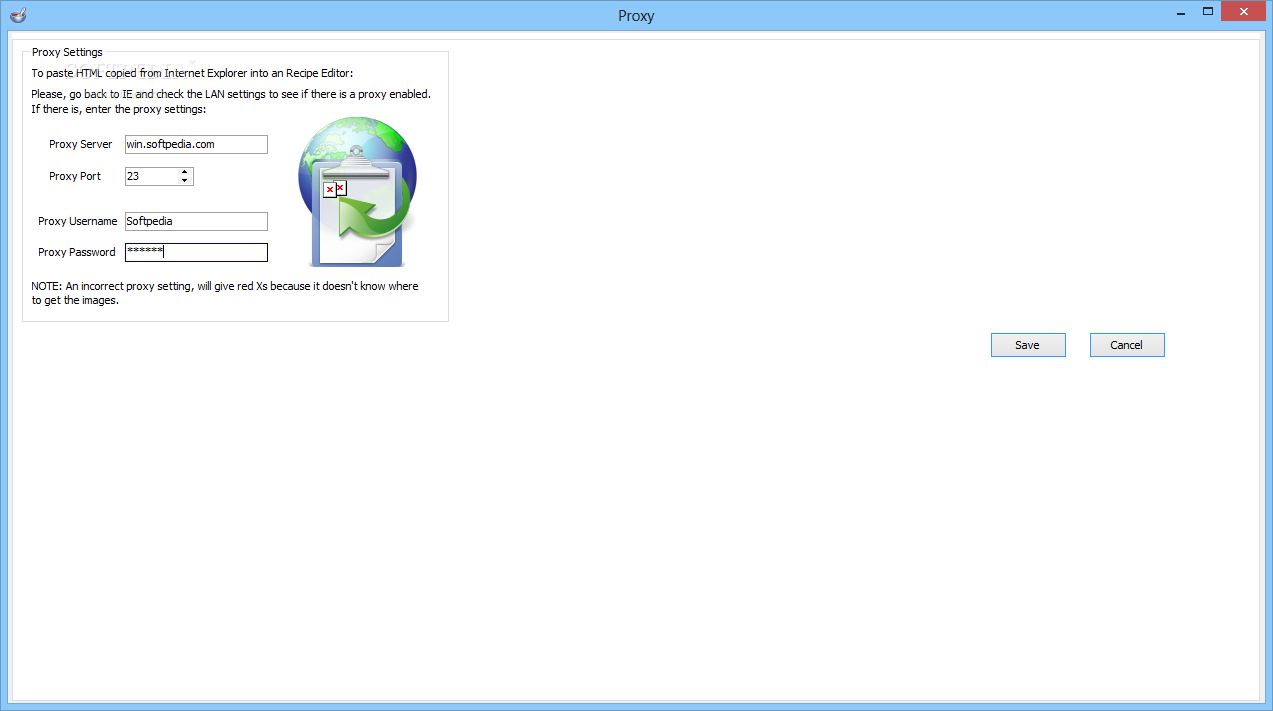Click the 'Proxy Password' label
This screenshot has width=1273, height=711.
(x=77, y=252)
